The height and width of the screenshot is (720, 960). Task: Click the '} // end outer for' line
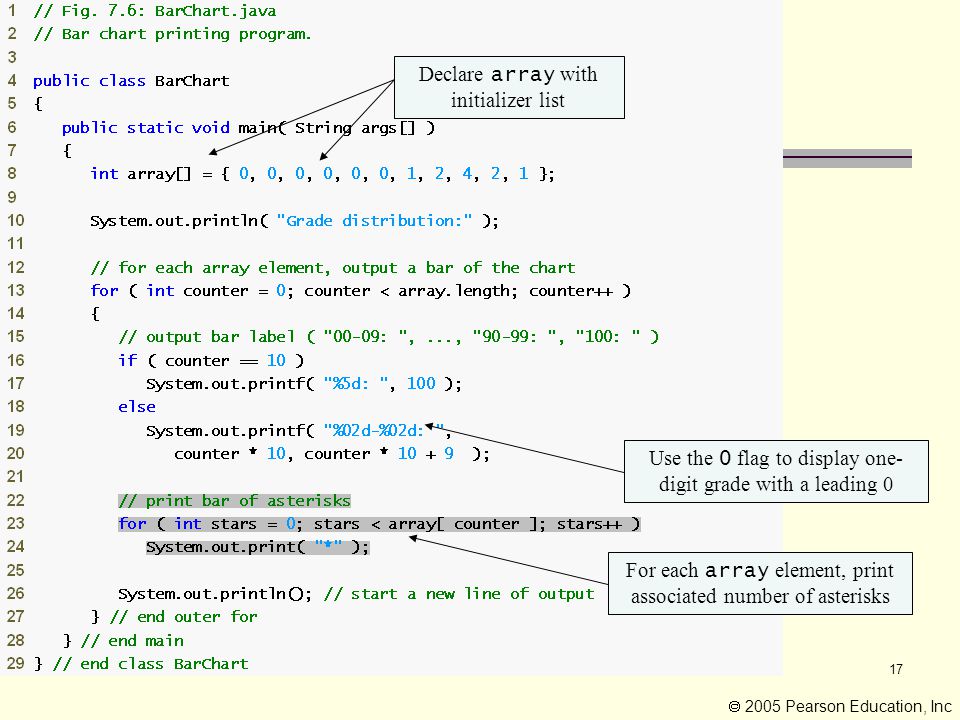174,617
